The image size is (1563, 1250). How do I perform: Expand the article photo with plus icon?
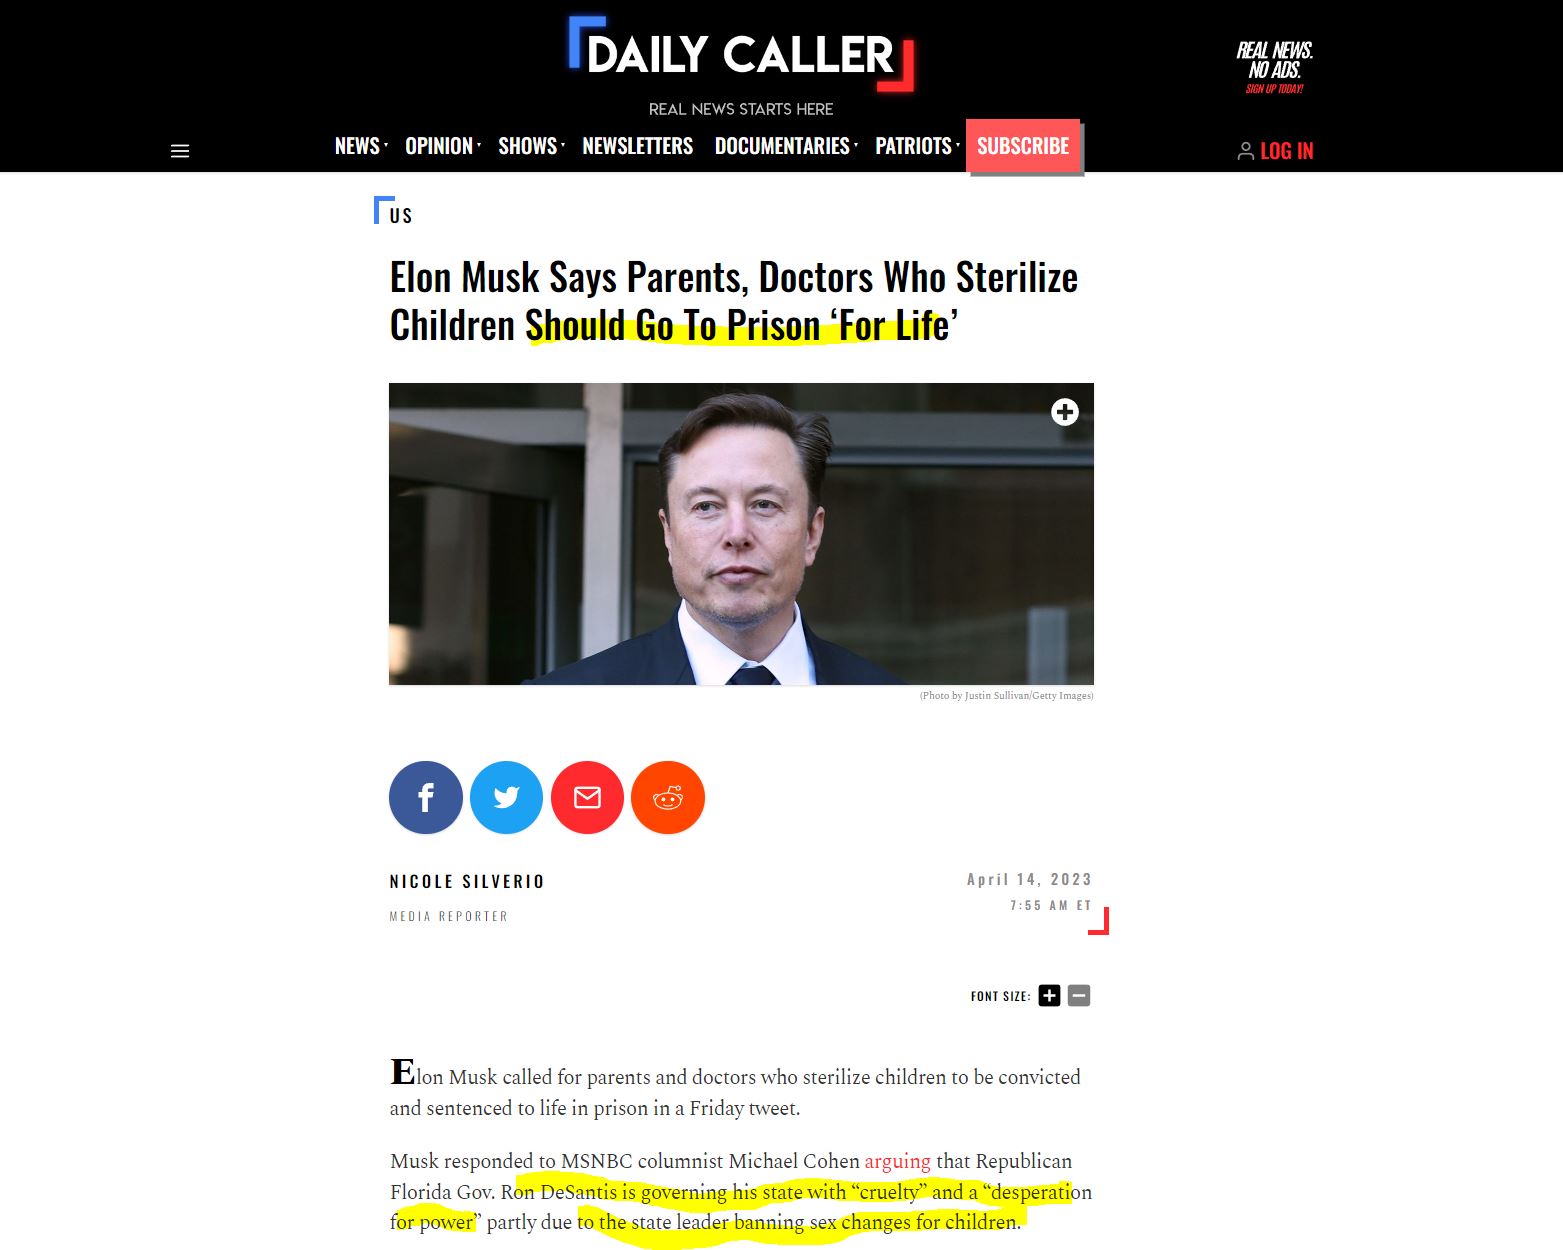(1065, 412)
